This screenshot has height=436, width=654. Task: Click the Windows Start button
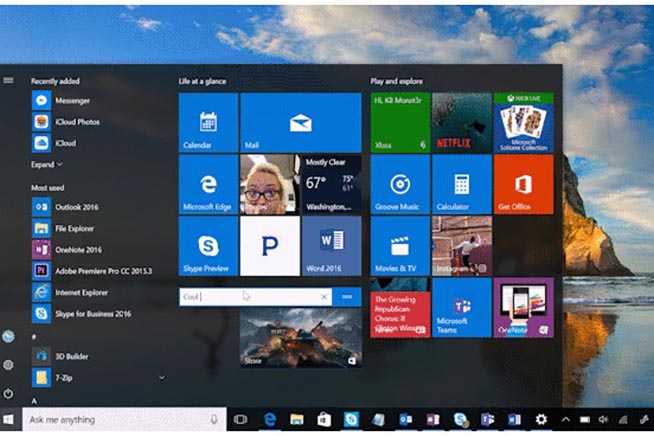point(9,419)
